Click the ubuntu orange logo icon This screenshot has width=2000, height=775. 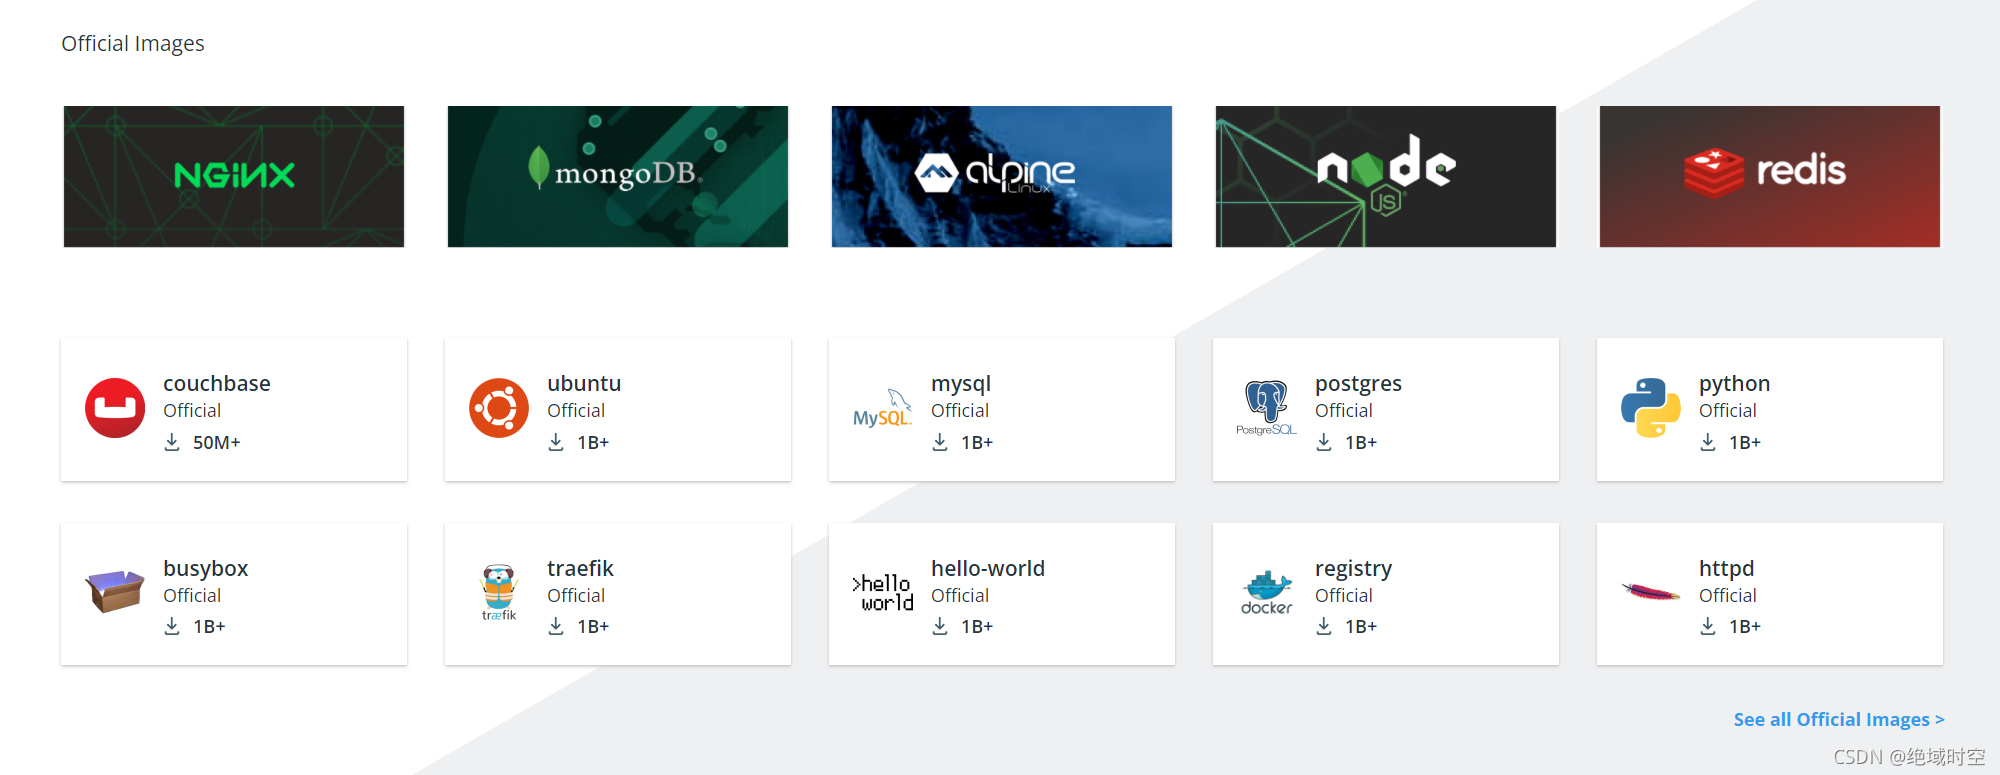tap(499, 408)
